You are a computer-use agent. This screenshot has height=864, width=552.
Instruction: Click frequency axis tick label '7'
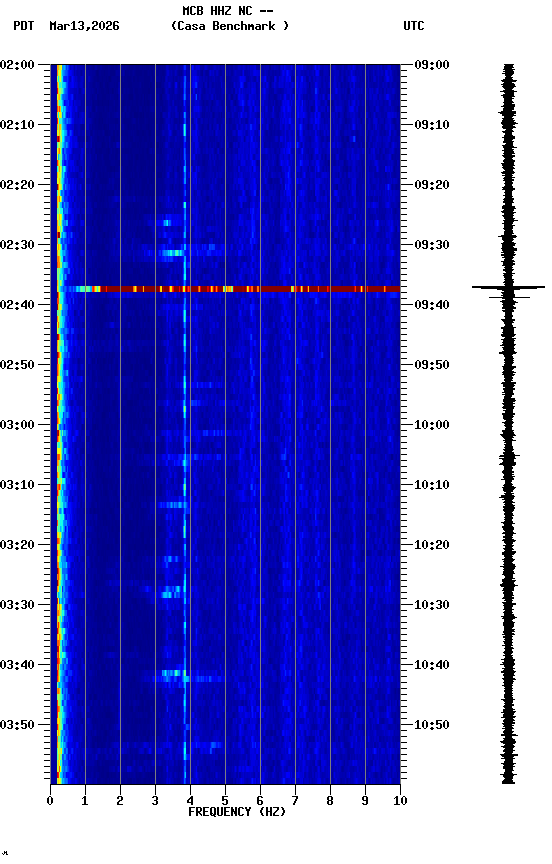pos(295,801)
